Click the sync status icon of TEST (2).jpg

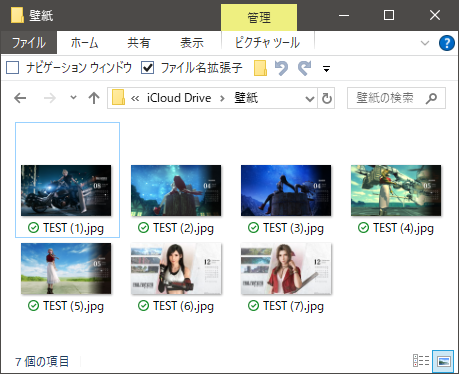point(143,228)
